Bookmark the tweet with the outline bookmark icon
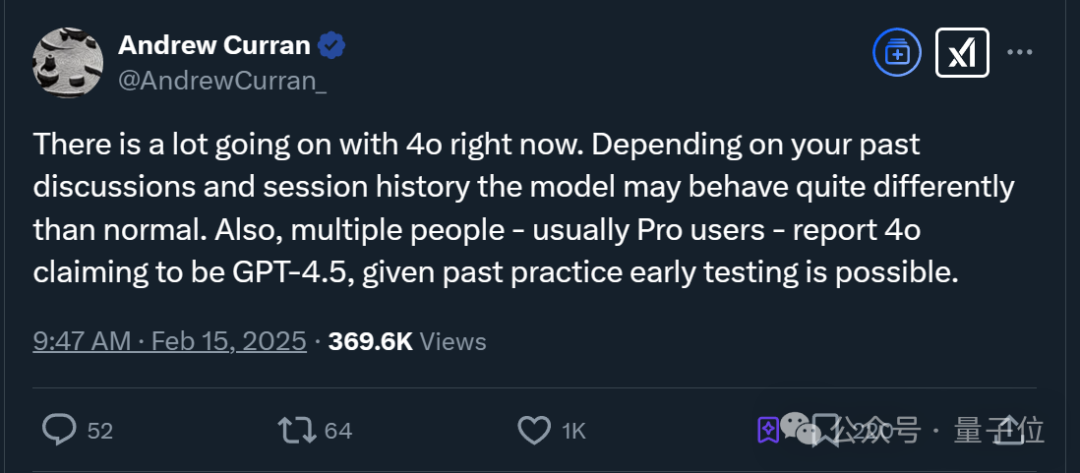The width and height of the screenshot is (1080, 473). click(x=825, y=430)
